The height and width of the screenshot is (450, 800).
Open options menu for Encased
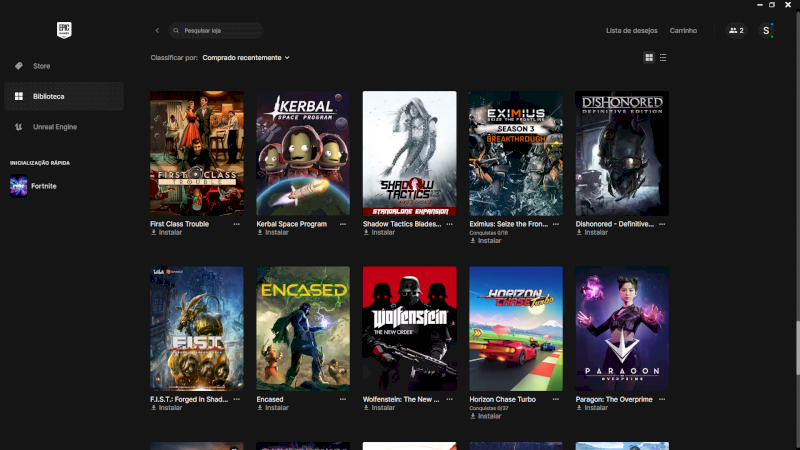point(343,399)
